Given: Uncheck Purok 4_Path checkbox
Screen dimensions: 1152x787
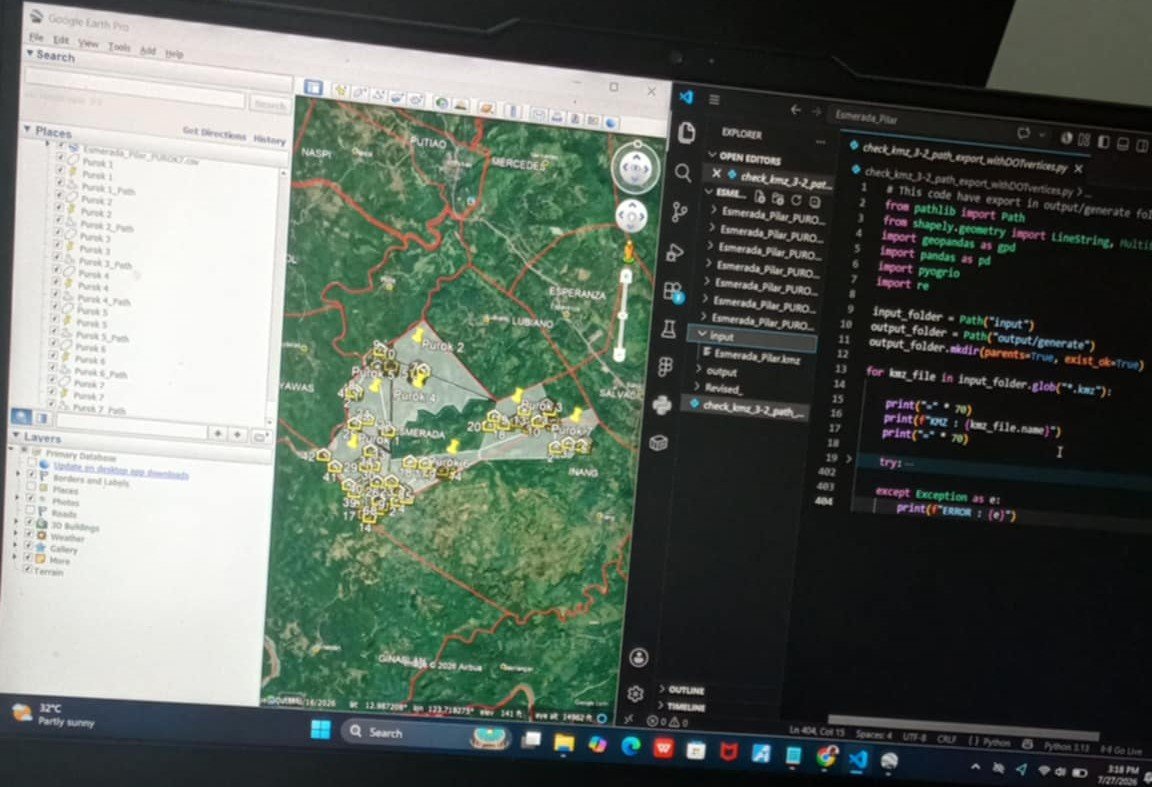Looking at the screenshot, I should pyautogui.click(x=55, y=294).
